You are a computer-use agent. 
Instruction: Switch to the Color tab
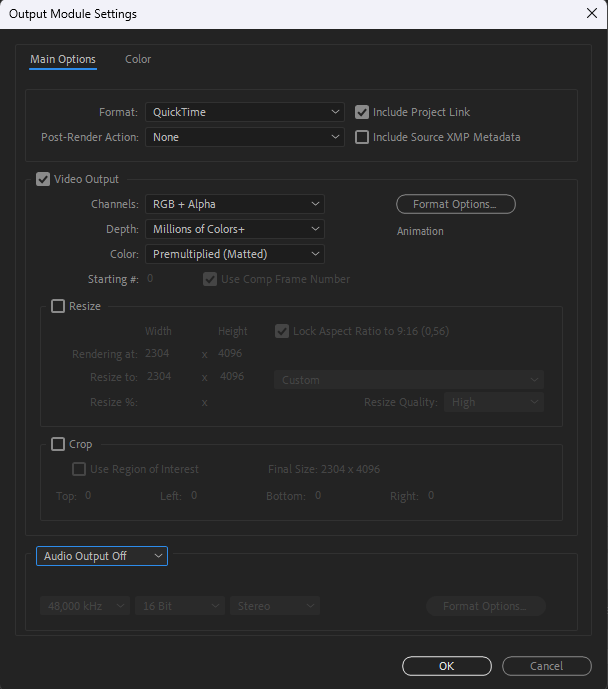point(138,59)
